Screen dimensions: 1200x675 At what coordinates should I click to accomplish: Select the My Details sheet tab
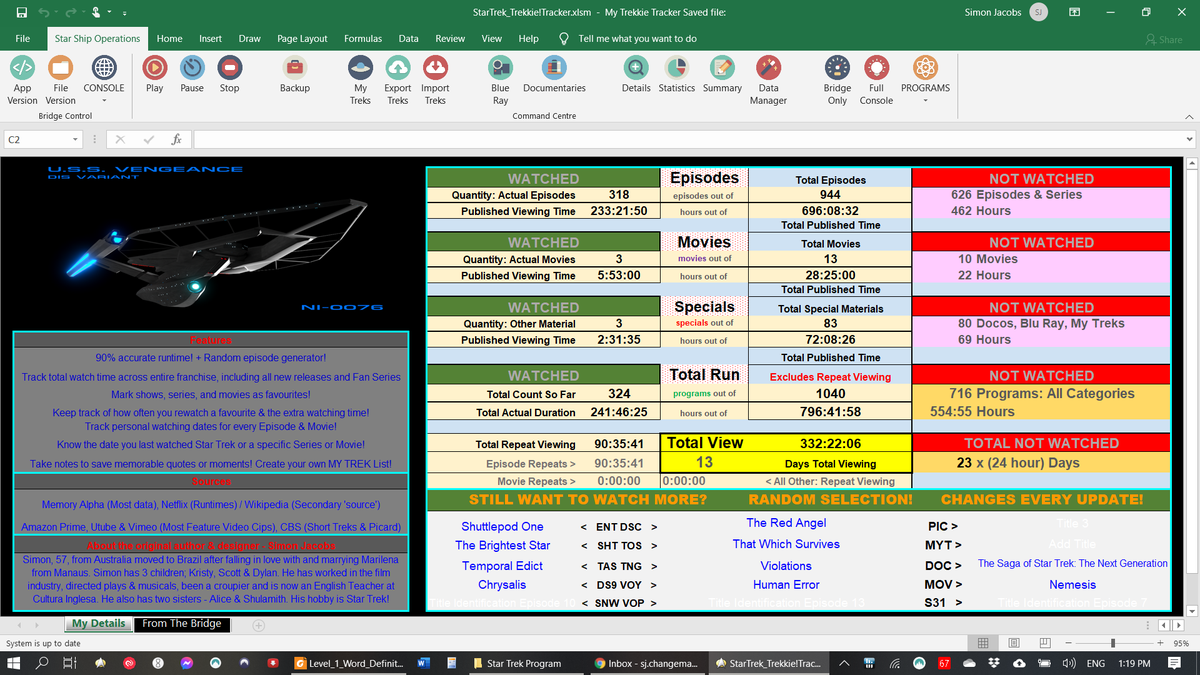click(98, 623)
